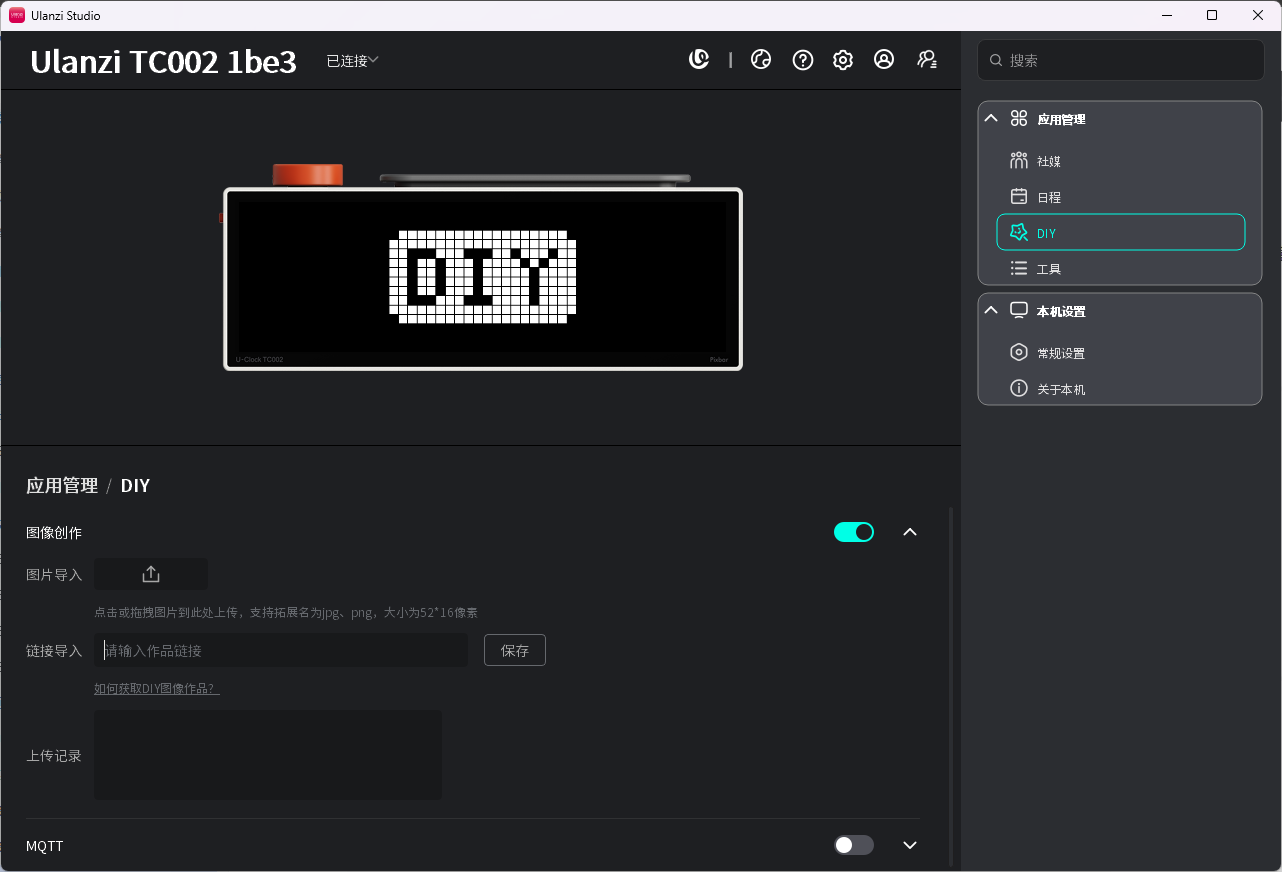Collapse the 本机设置 sidebar group chevron

tap(991, 310)
